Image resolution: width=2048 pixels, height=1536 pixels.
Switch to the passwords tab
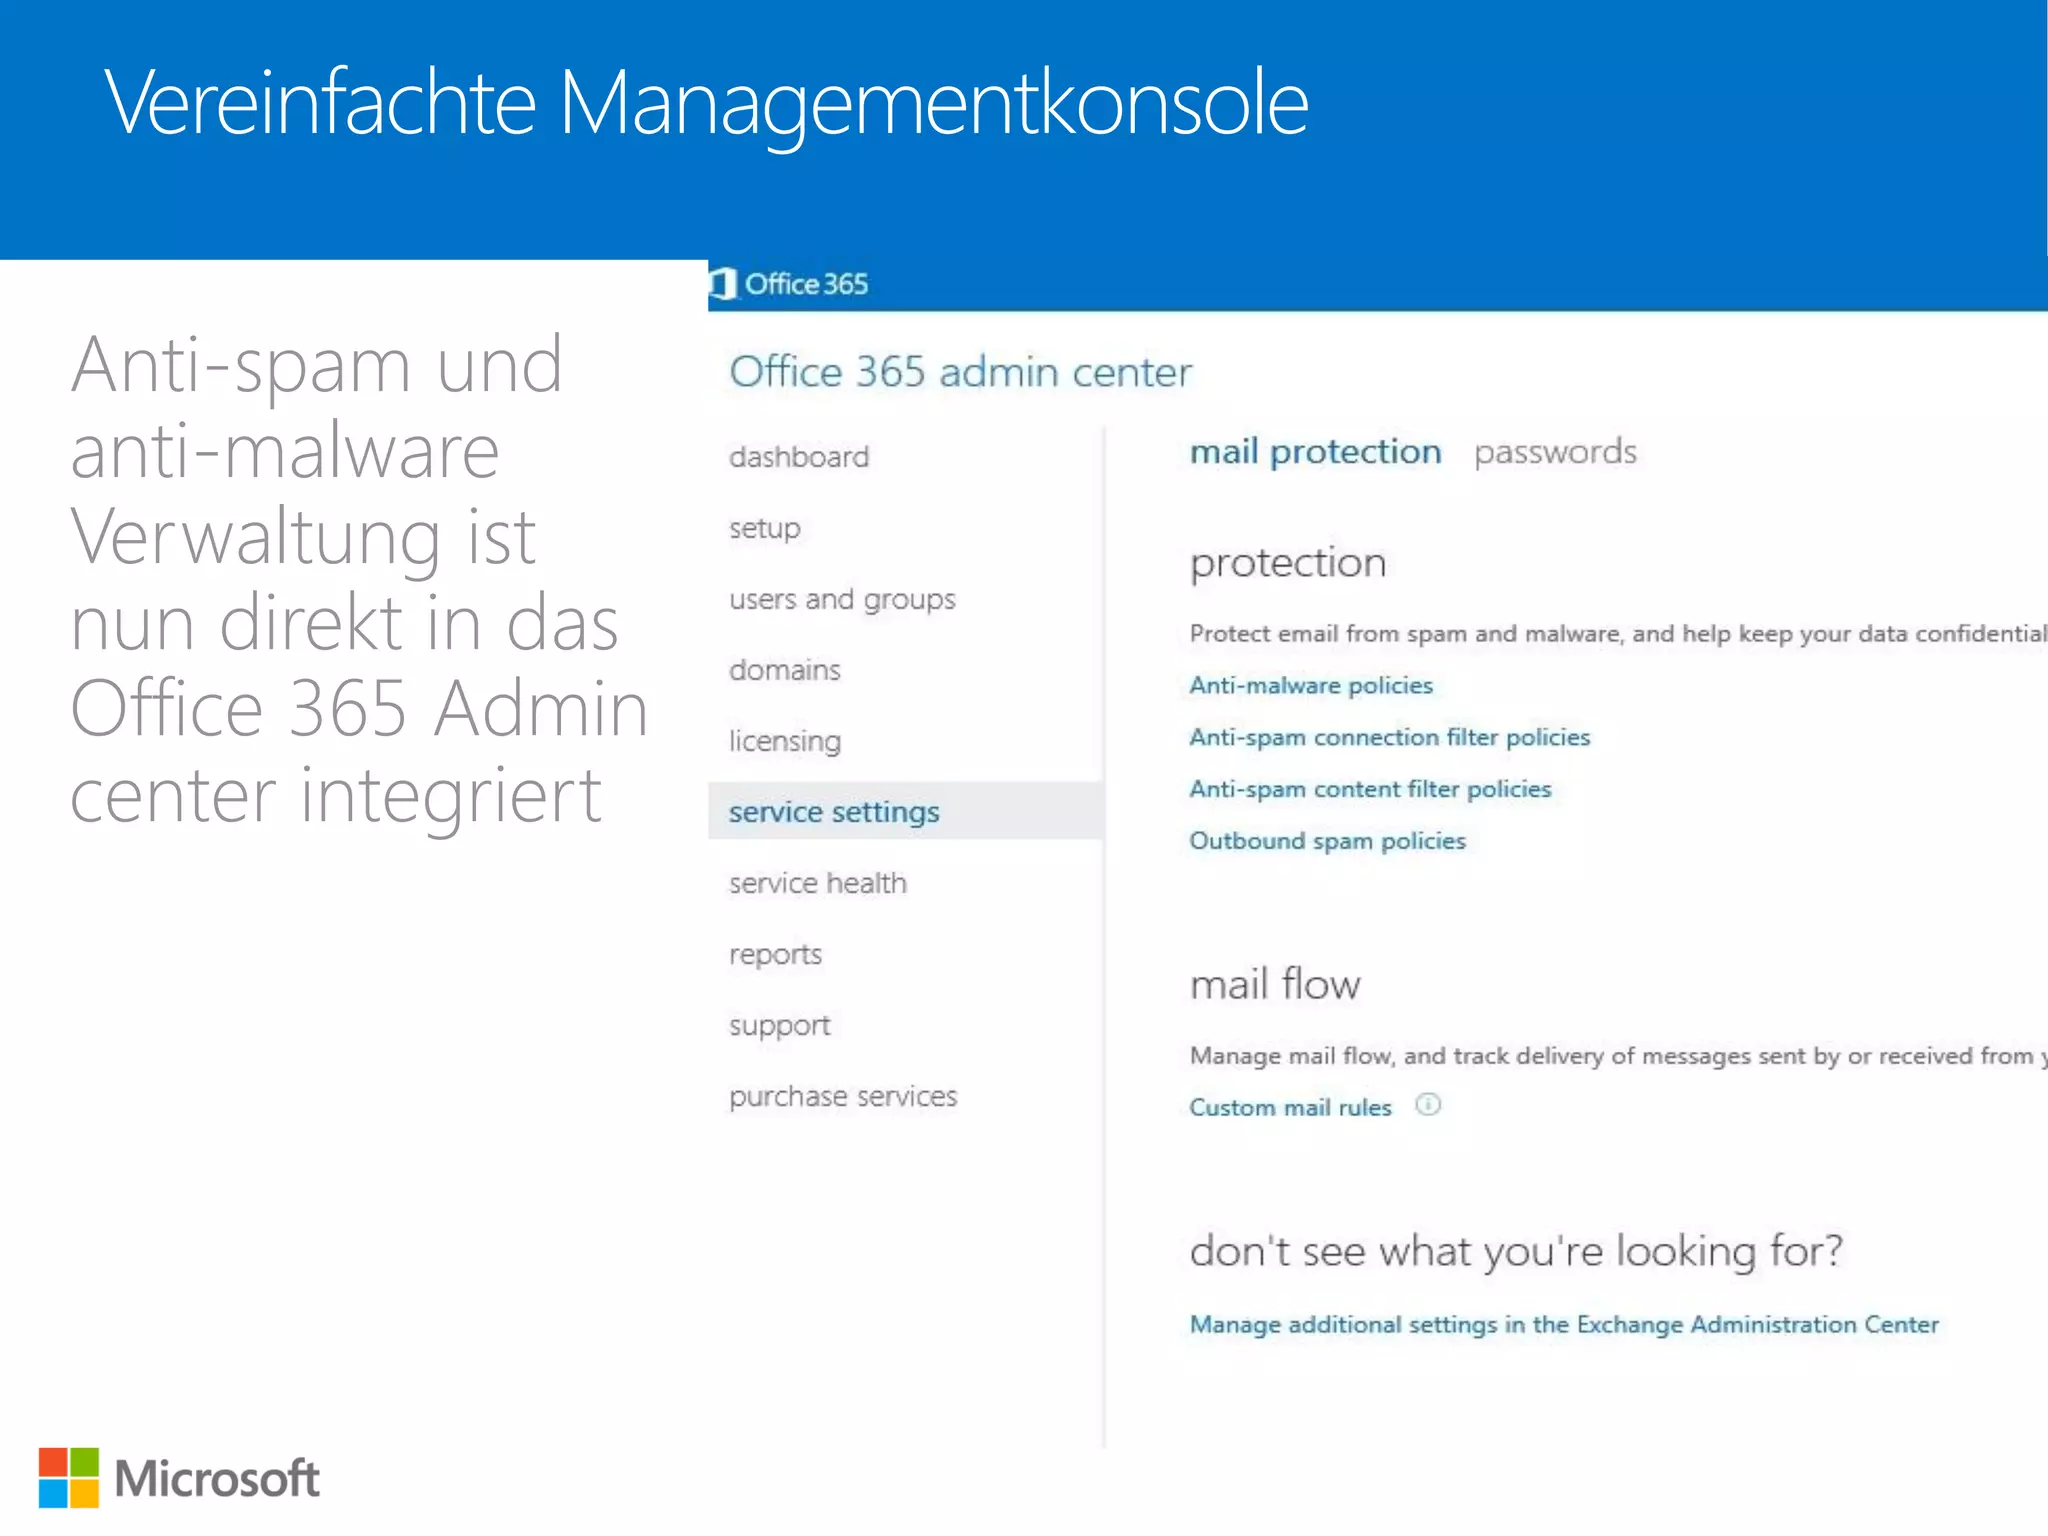coord(1555,452)
